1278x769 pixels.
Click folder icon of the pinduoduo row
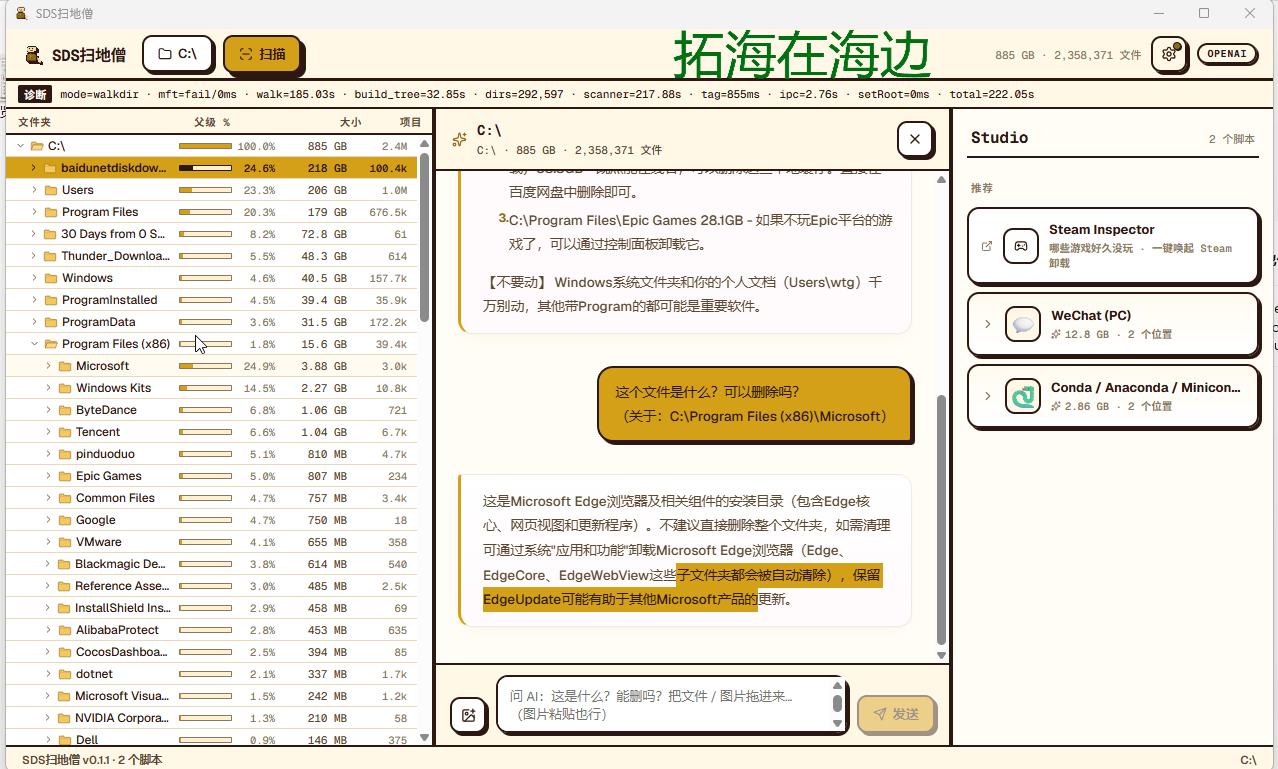(66, 454)
